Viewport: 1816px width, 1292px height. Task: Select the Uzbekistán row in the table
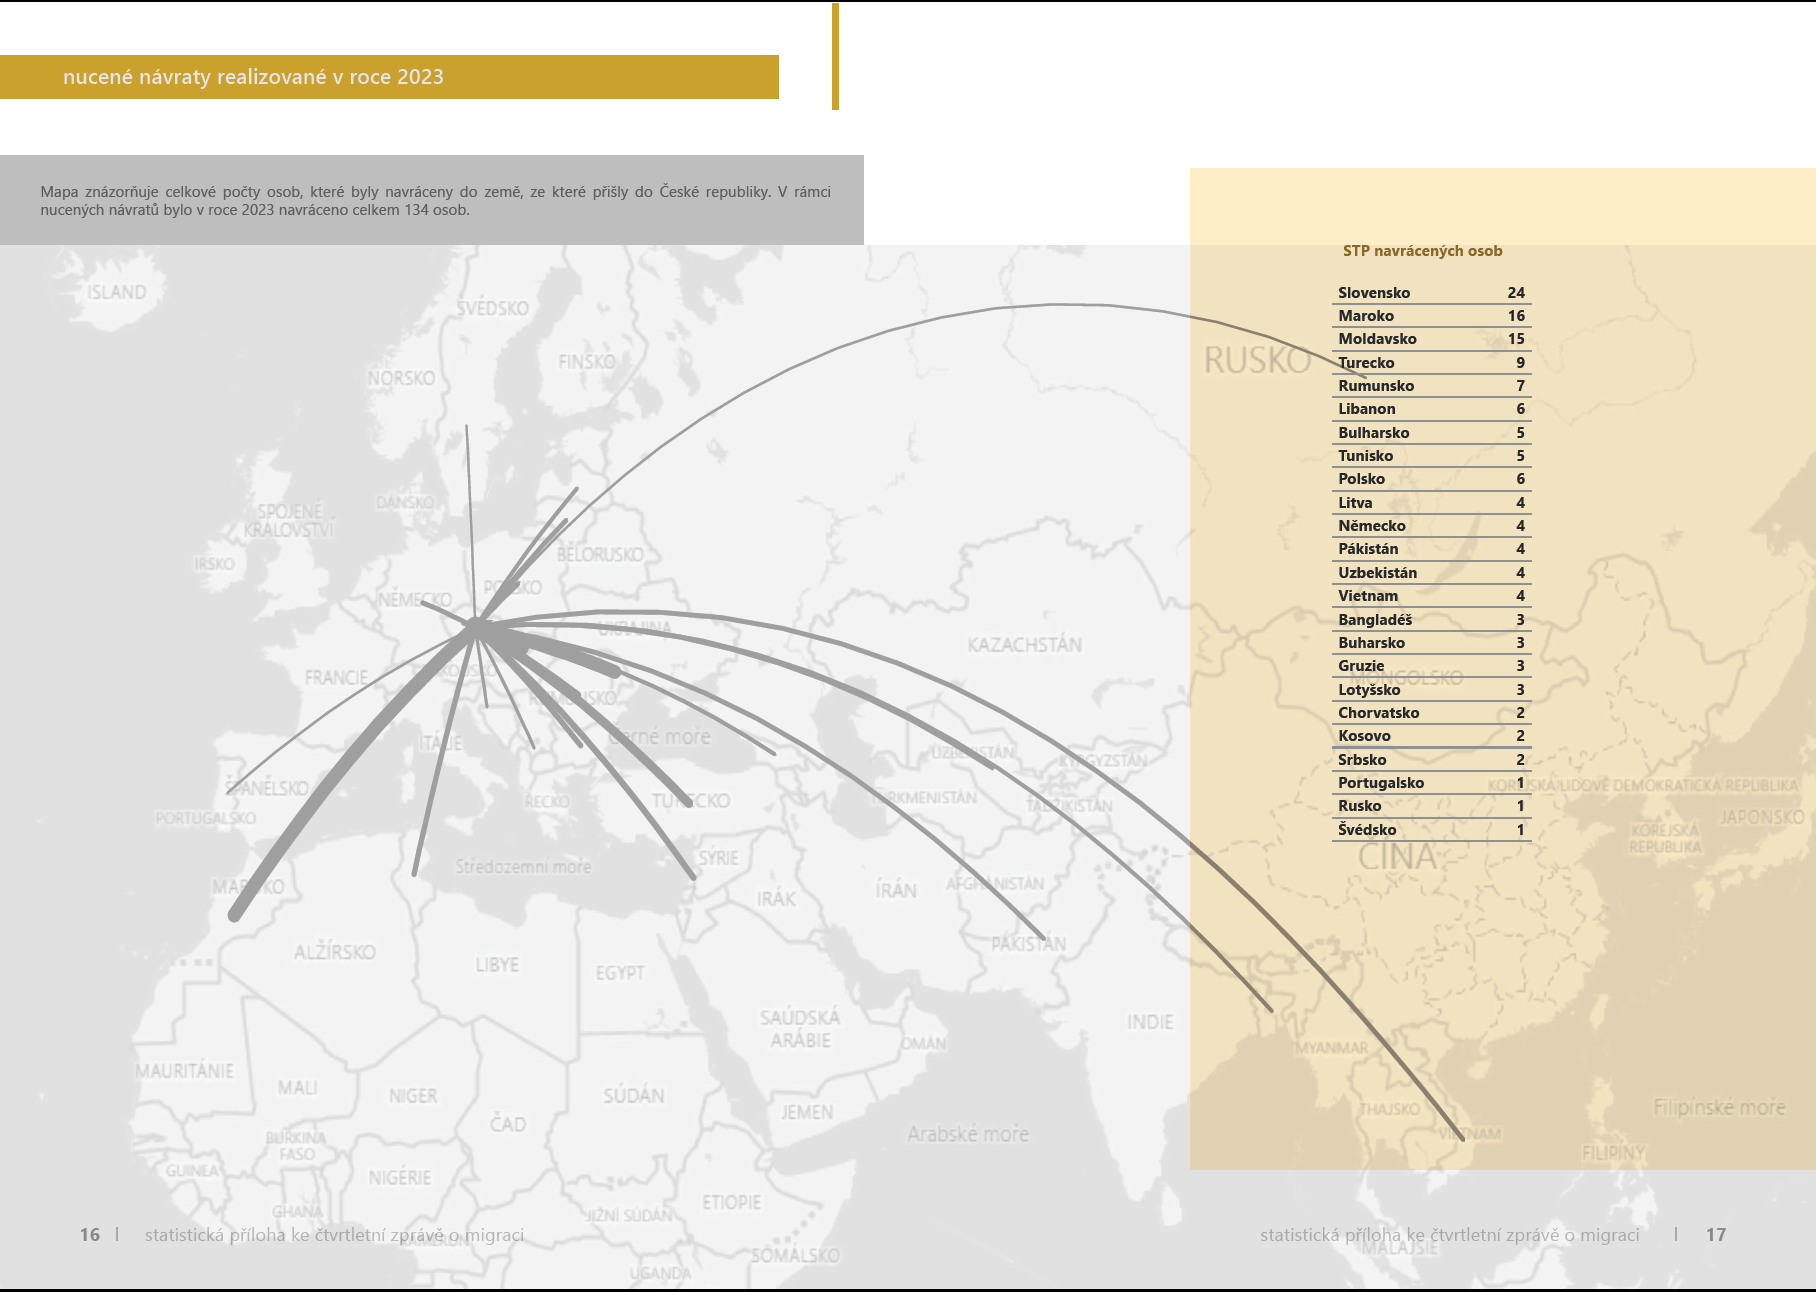click(x=1430, y=573)
